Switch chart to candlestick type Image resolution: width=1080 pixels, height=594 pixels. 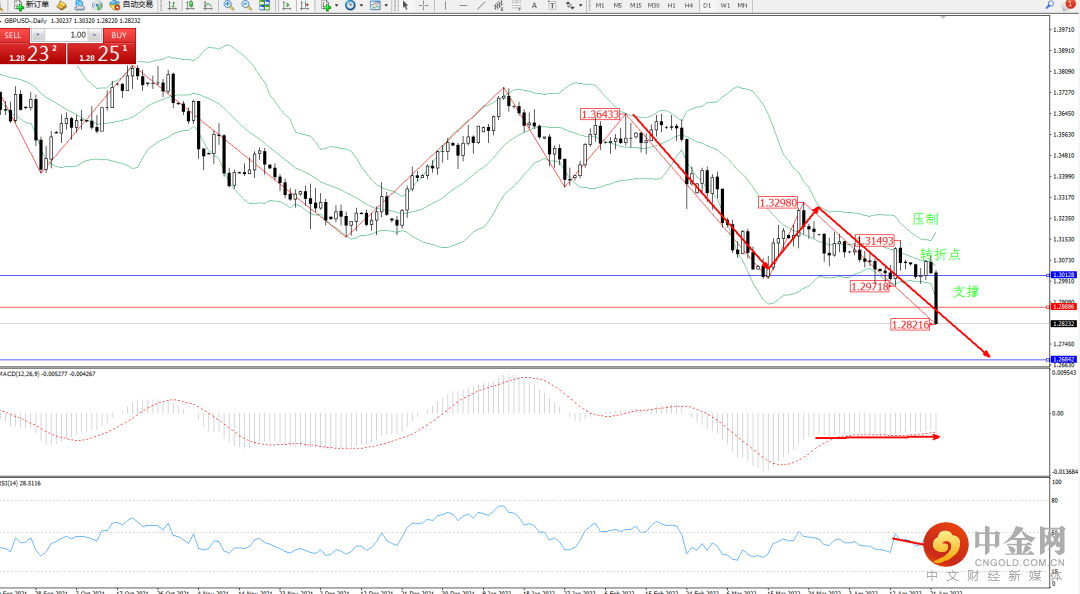(189, 5)
